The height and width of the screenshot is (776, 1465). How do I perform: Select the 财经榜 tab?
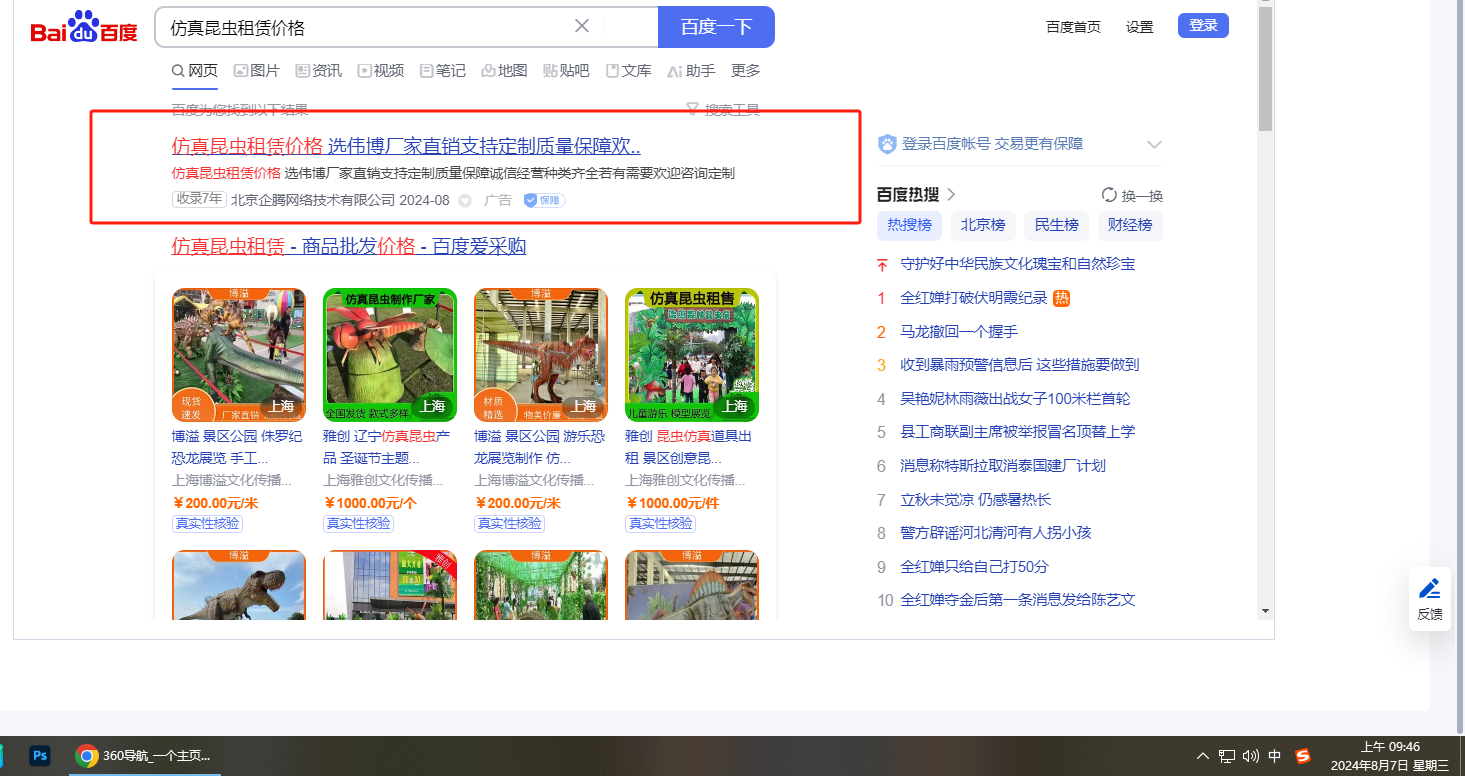[1130, 225]
